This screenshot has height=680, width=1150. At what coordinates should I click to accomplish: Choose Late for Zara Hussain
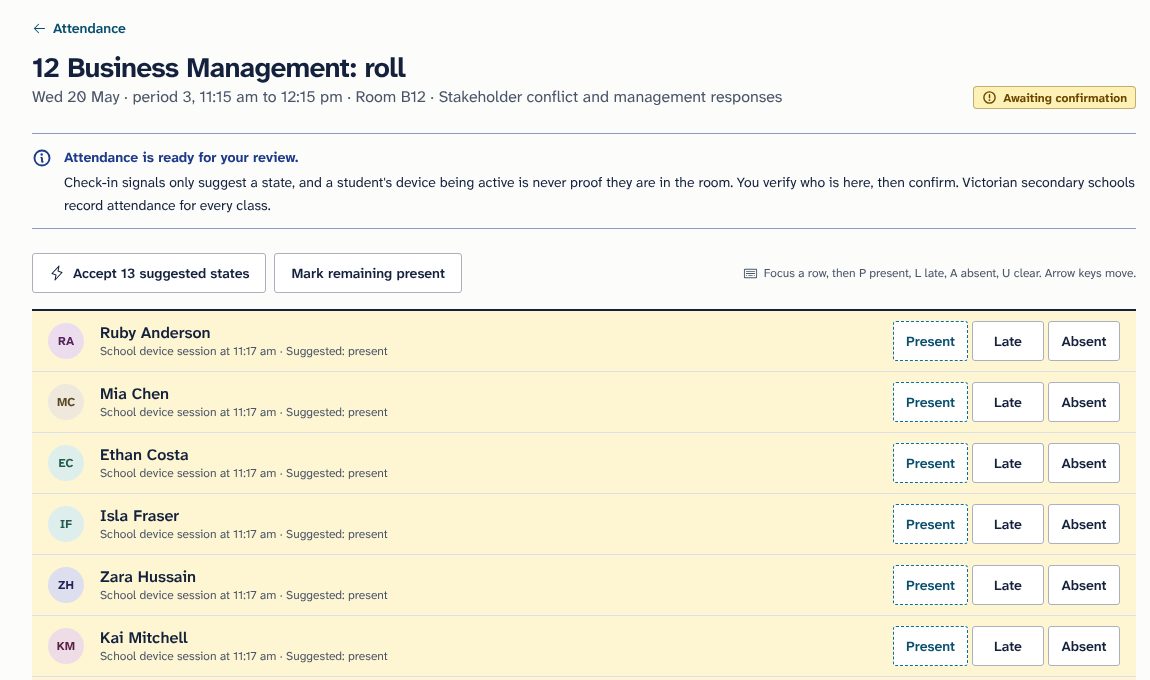click(1008, 585)
